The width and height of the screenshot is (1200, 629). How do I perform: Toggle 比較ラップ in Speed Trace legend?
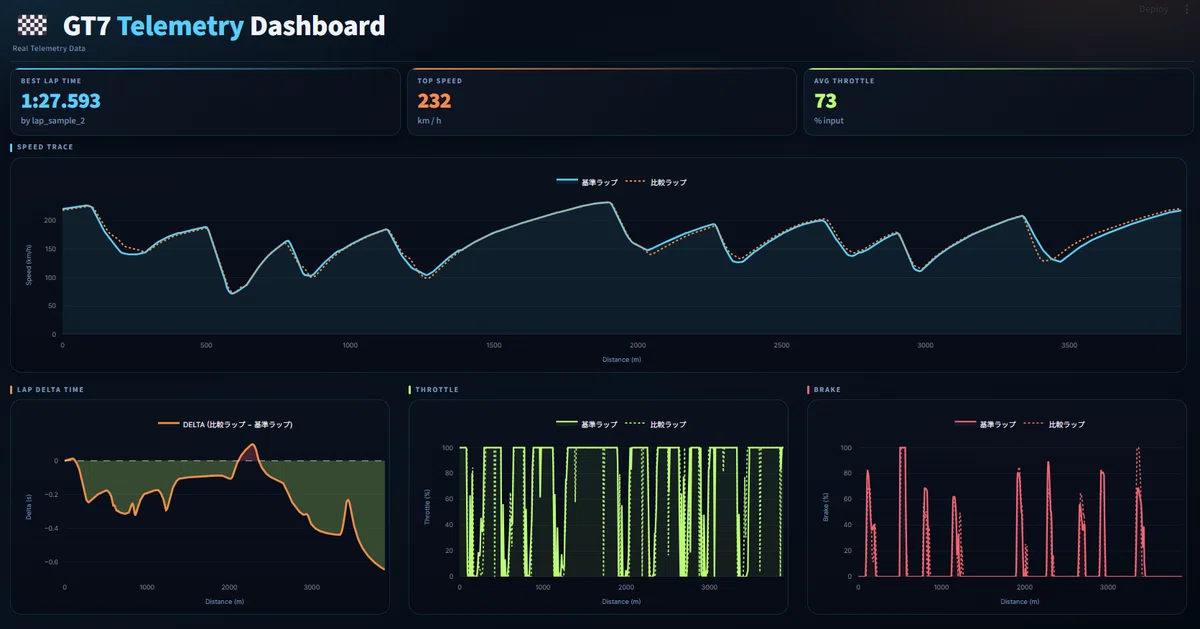(656, 183)
